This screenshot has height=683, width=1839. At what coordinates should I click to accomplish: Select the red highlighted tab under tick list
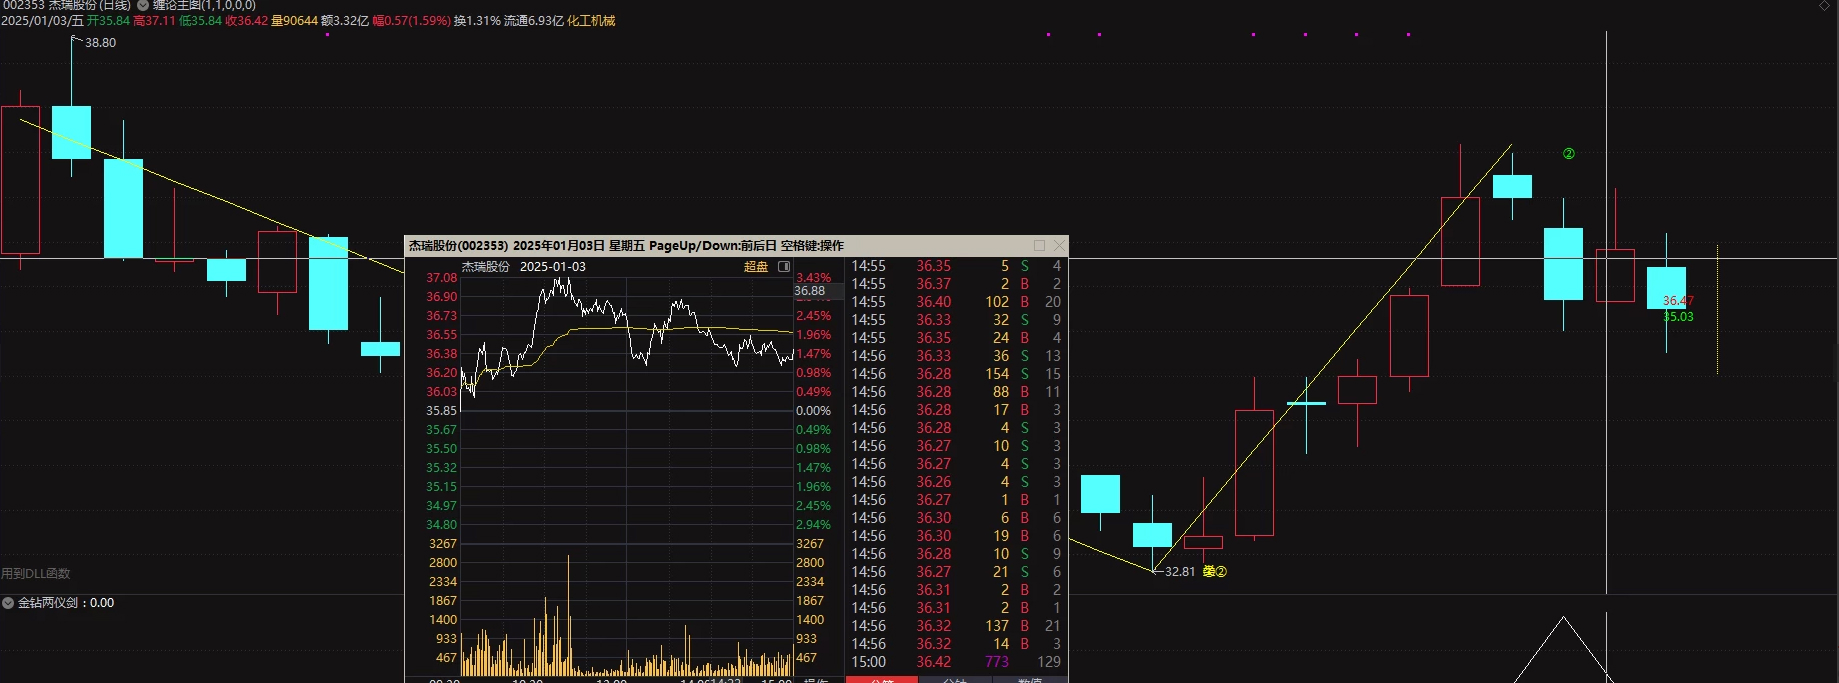pos(881,679)
